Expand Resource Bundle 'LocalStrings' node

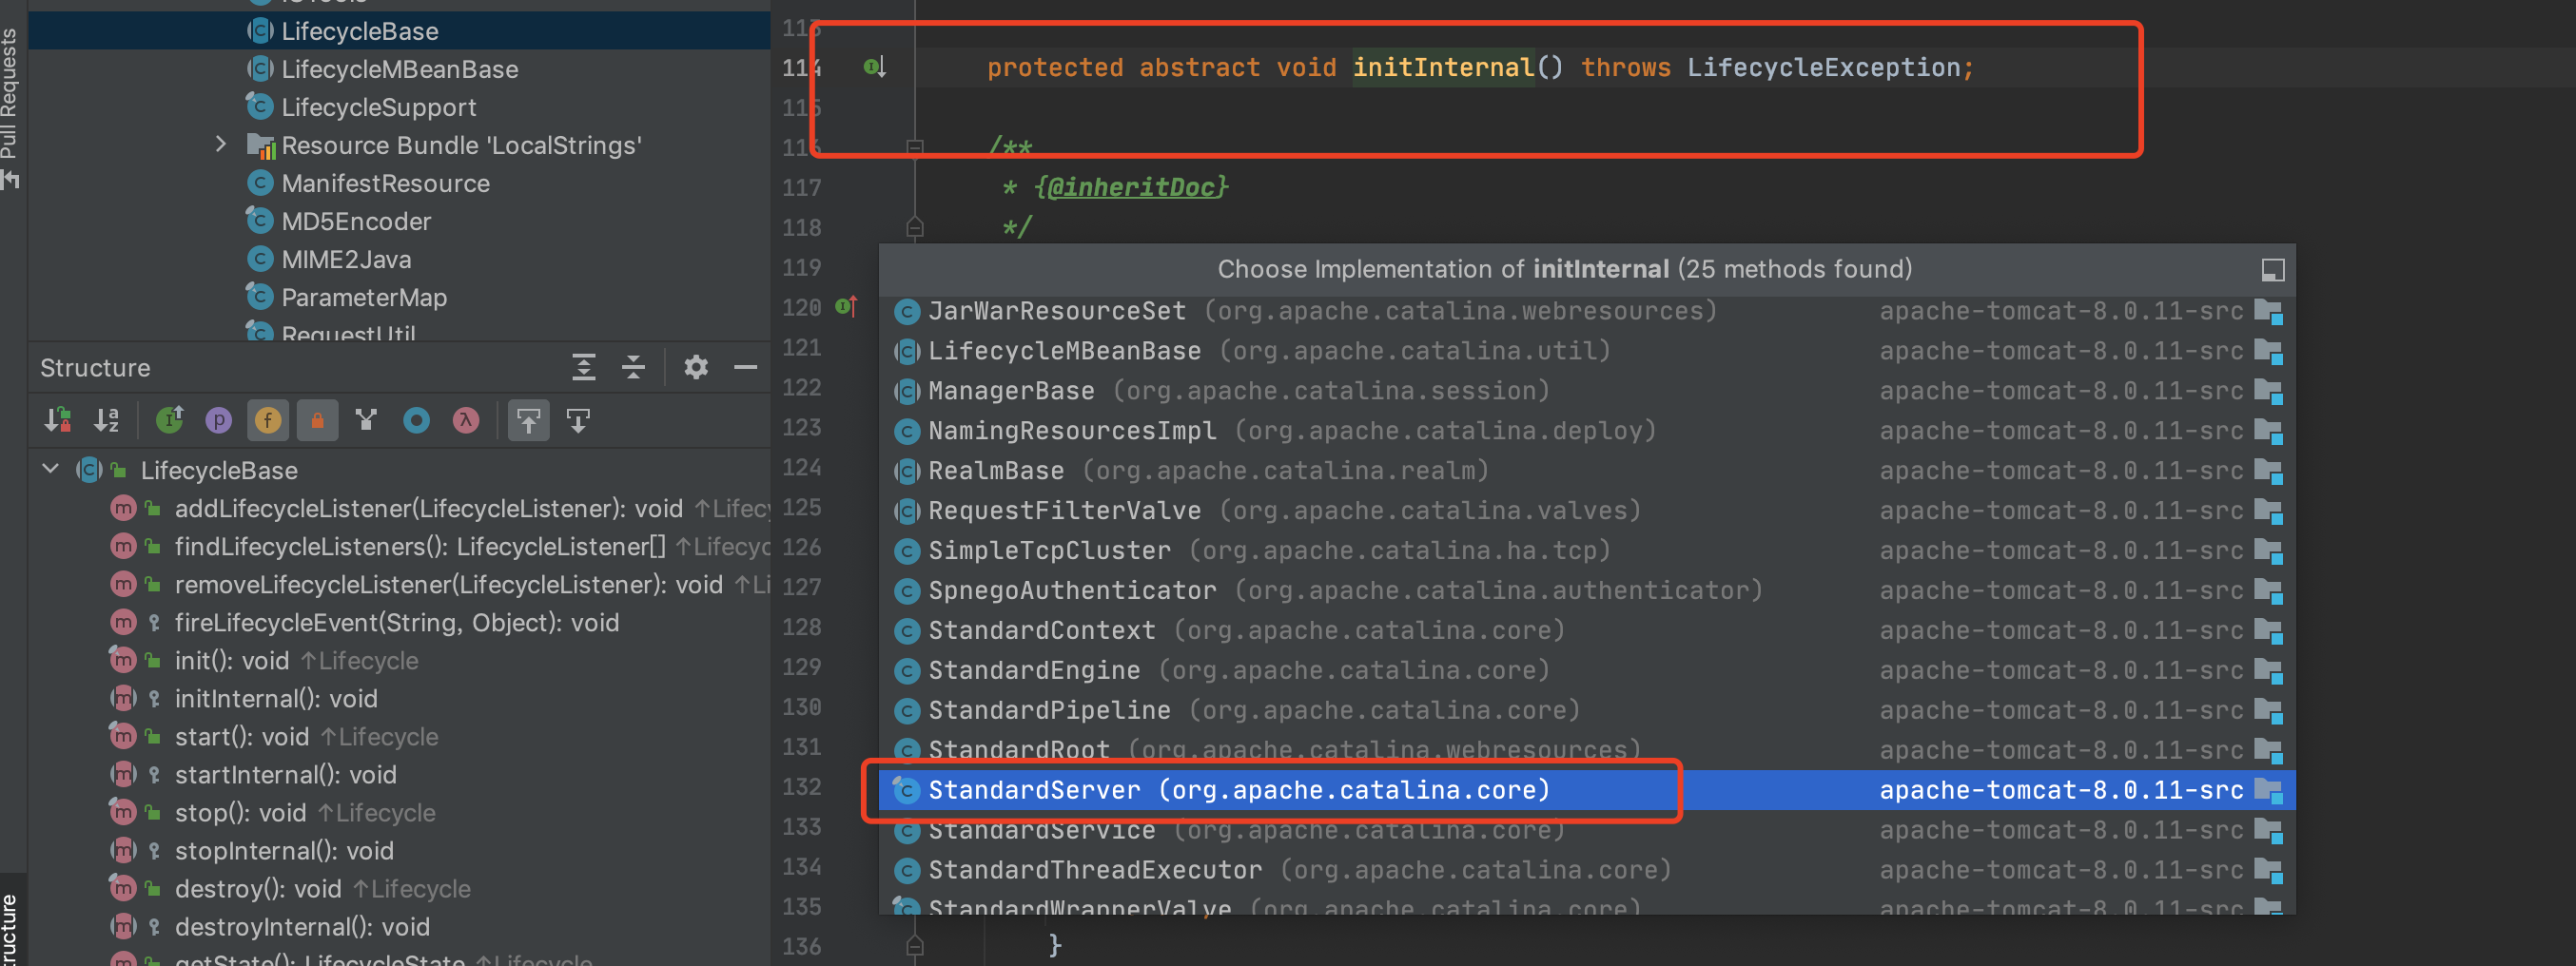point(221,144)
